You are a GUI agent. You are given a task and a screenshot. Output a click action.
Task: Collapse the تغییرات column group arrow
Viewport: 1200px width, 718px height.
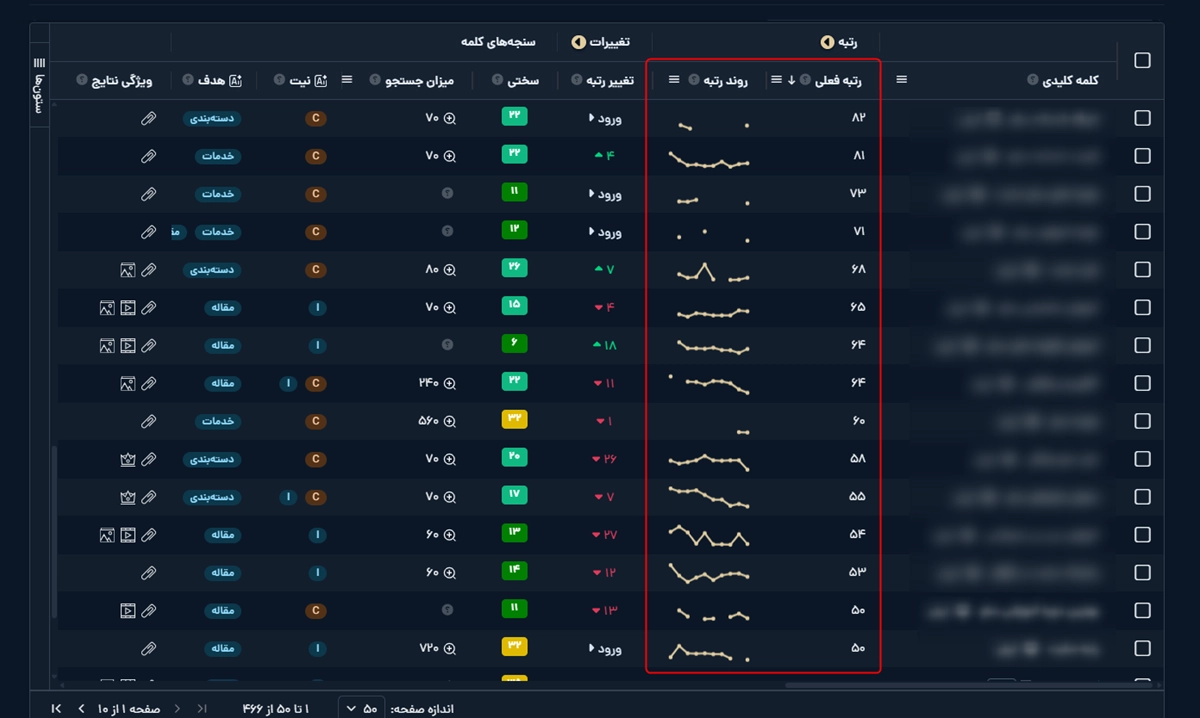coord(578,42)
